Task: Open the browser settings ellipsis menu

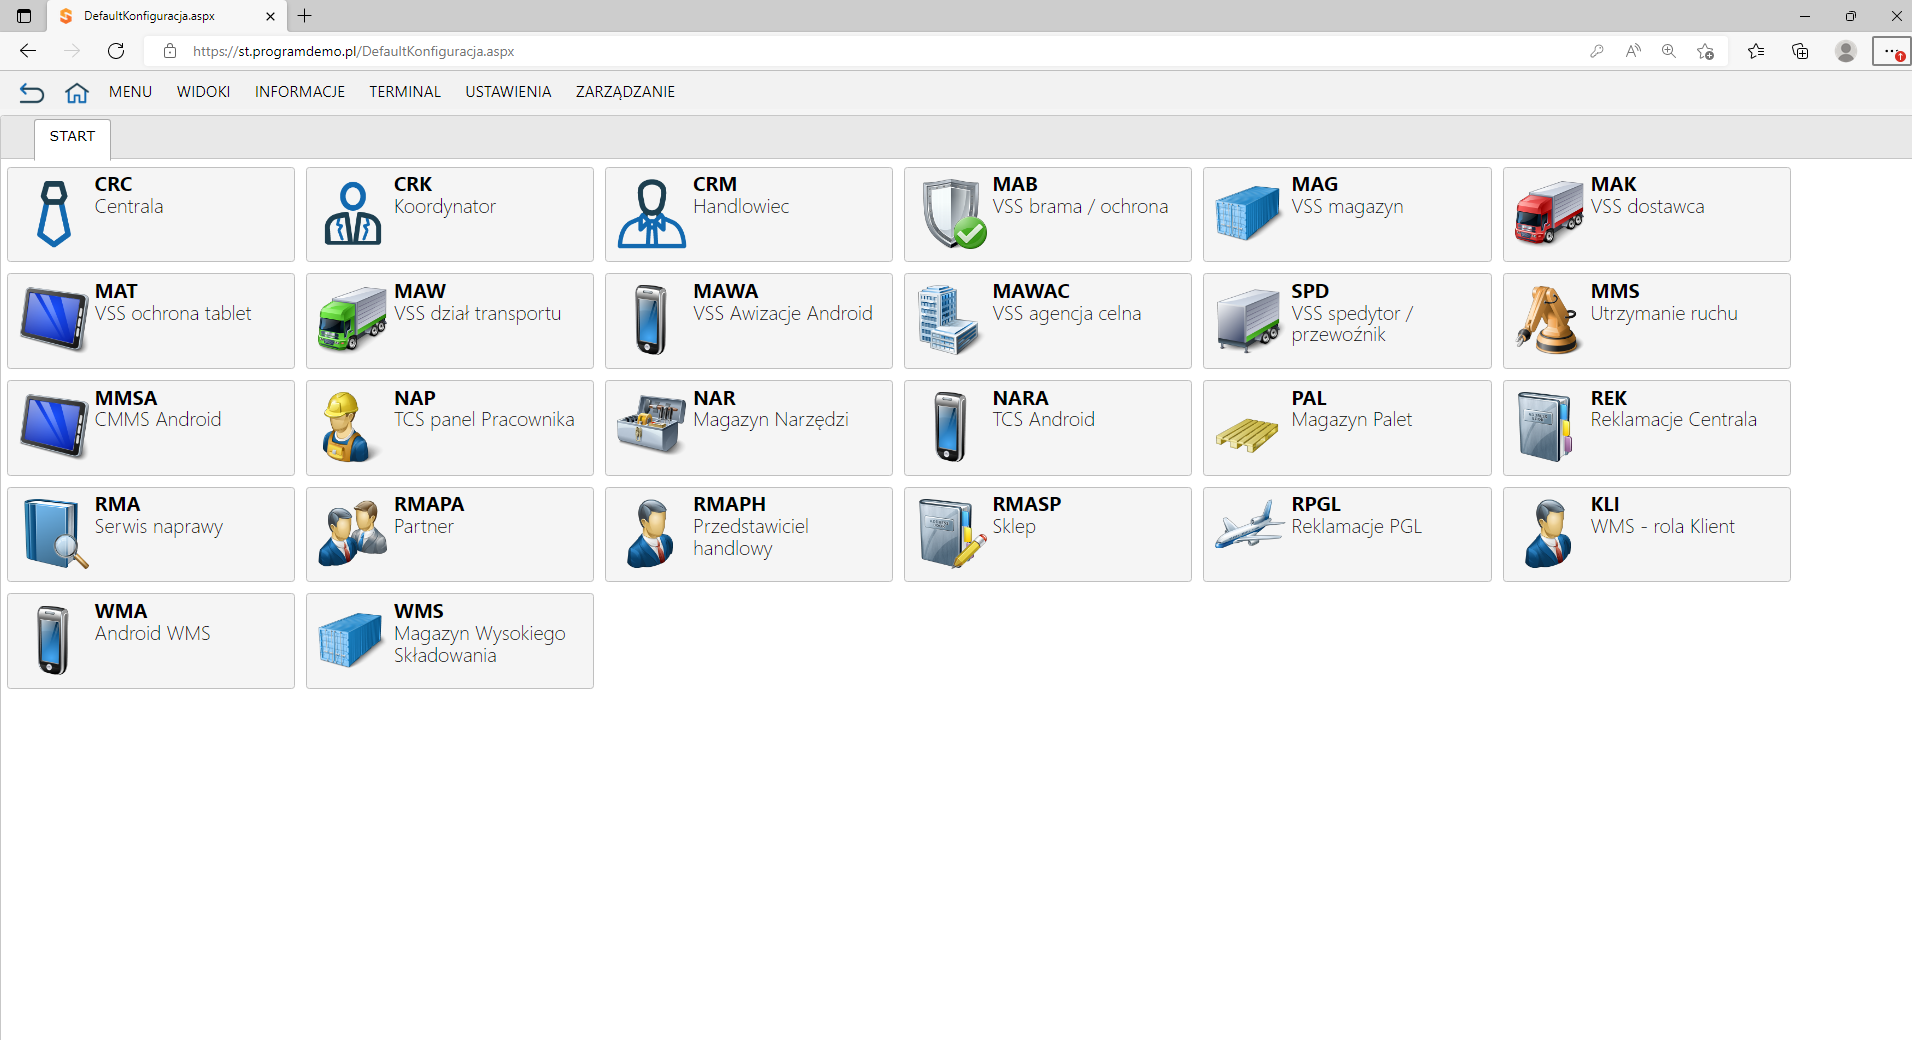Action: pyautogui.click(x=1890, y=51)
